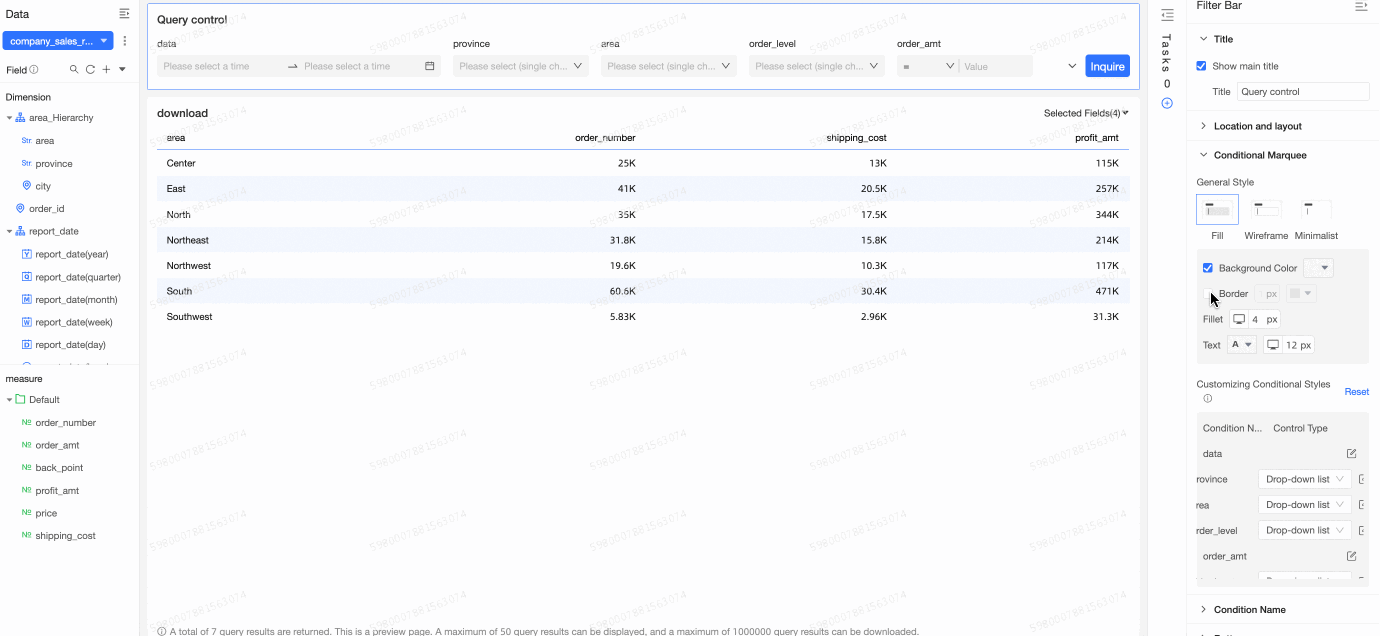
Task: Click the refresh fields icon
Action: pyautogui.click(x=90, y=70)
